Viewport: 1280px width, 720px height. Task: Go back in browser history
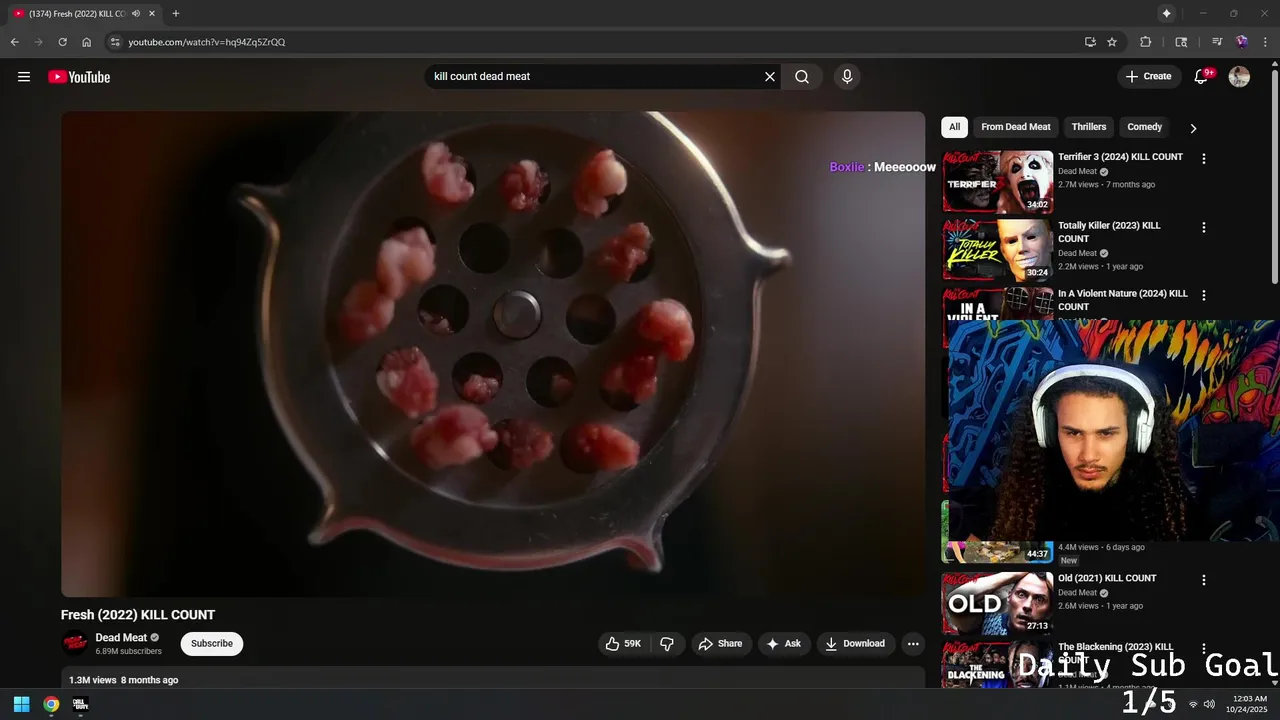pyautogui.click(x=14, y=42)
